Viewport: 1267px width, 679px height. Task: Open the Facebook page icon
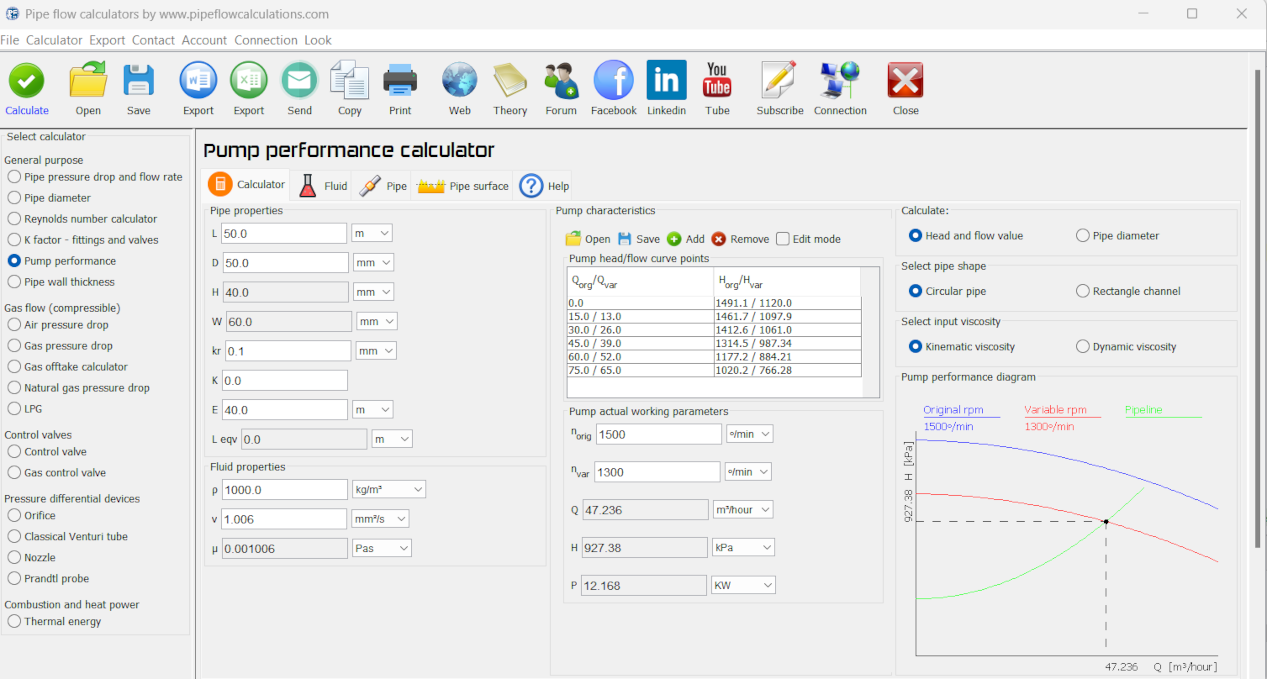[x=613, y=86]
